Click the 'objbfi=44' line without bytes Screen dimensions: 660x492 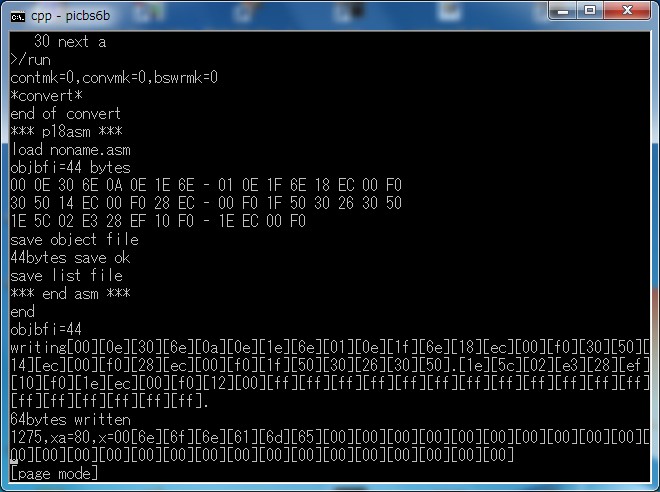(46, 330)
